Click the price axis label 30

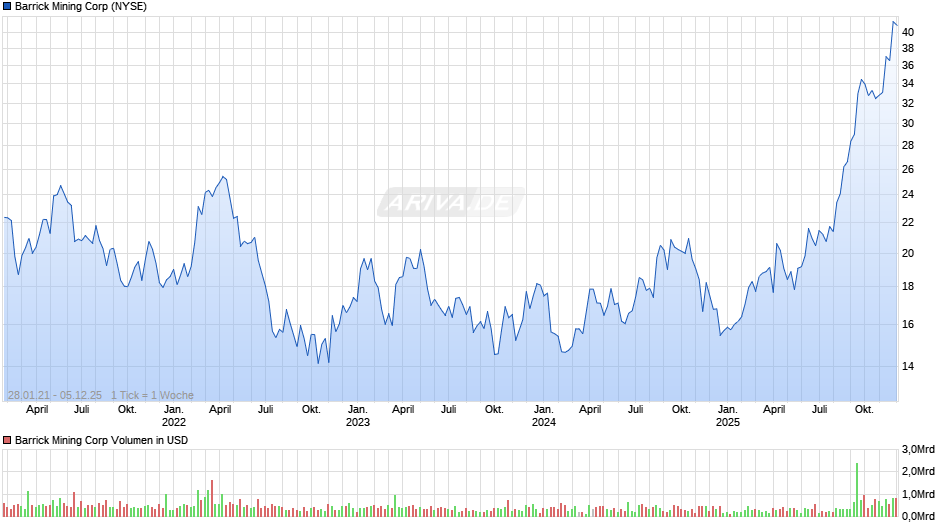(x=908, y=123)
